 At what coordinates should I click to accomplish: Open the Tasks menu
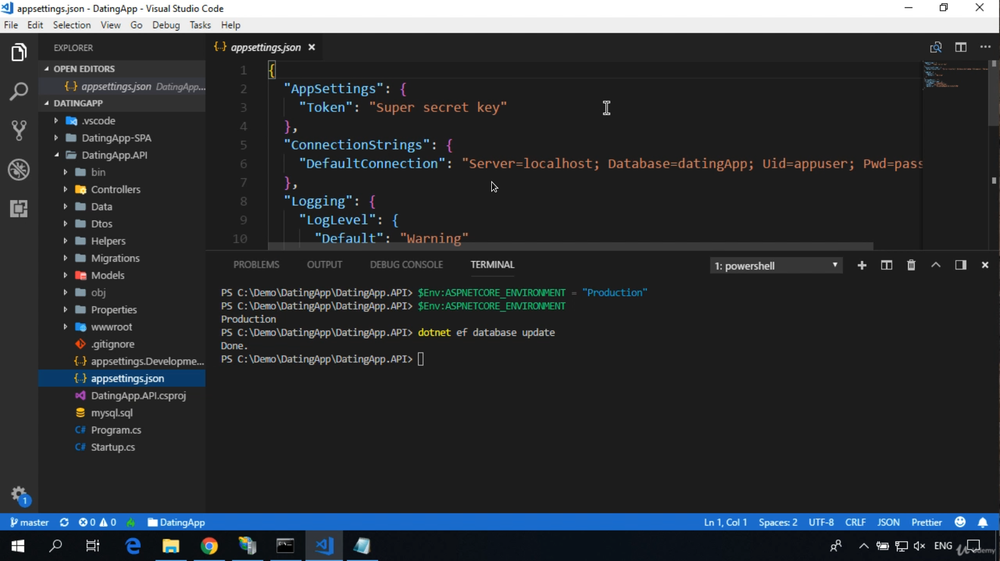200,25
